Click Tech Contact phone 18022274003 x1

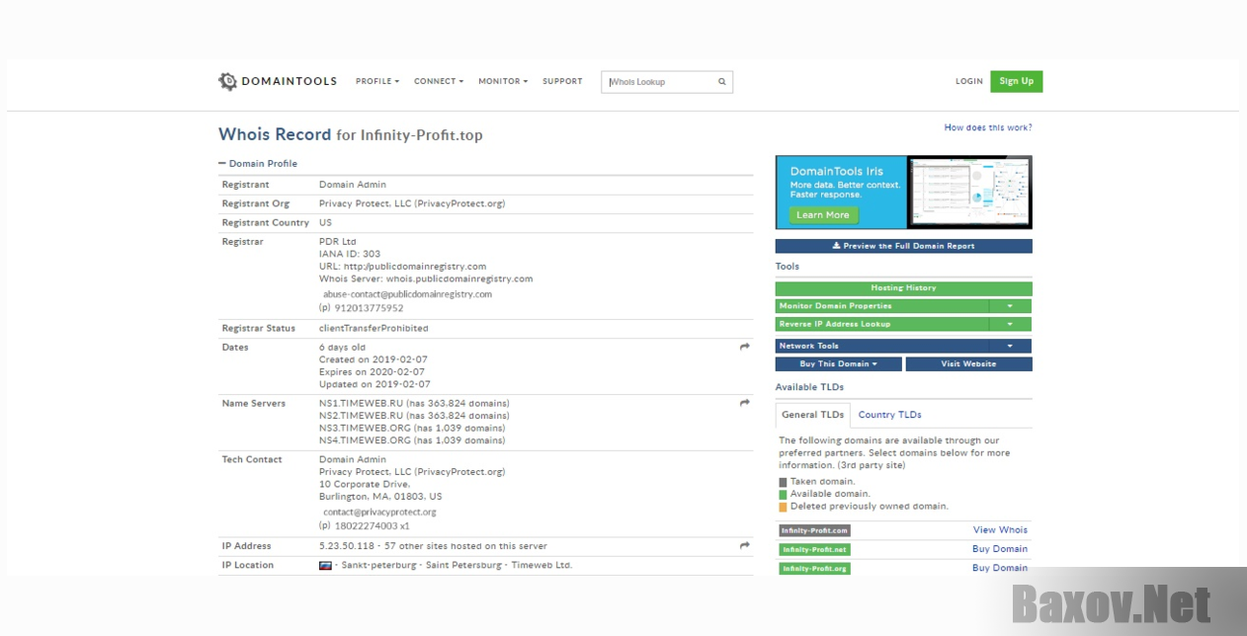(x=372, y=526)
